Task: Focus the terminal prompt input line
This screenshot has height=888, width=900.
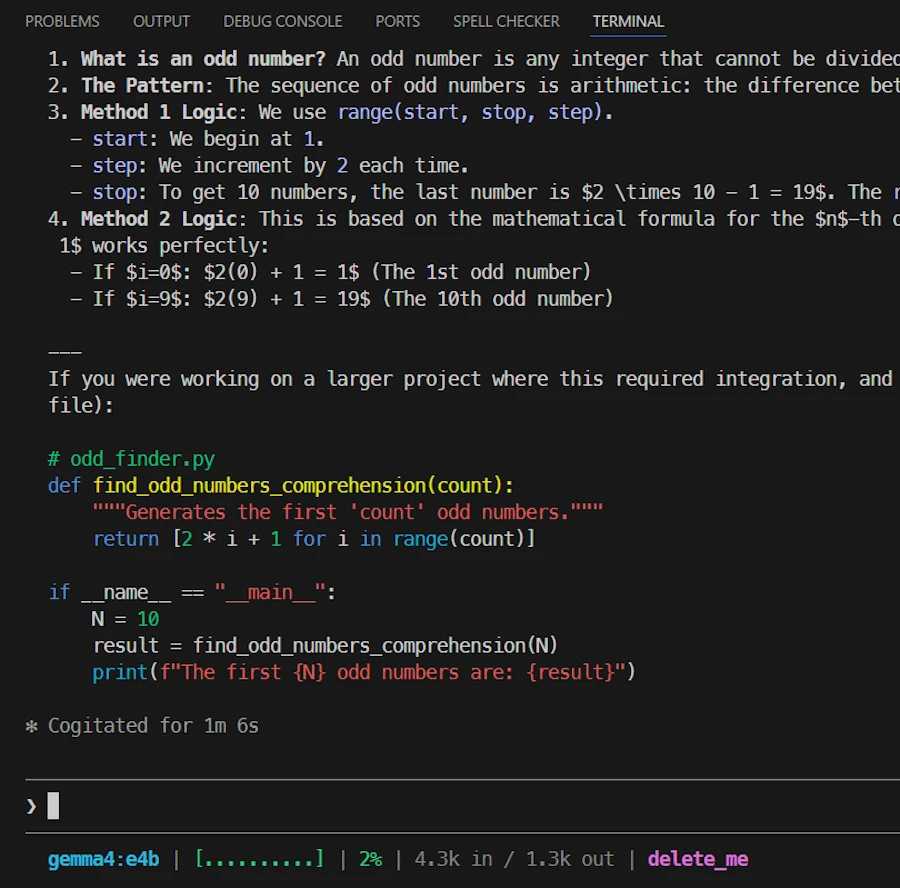Action: click(463, 806)
